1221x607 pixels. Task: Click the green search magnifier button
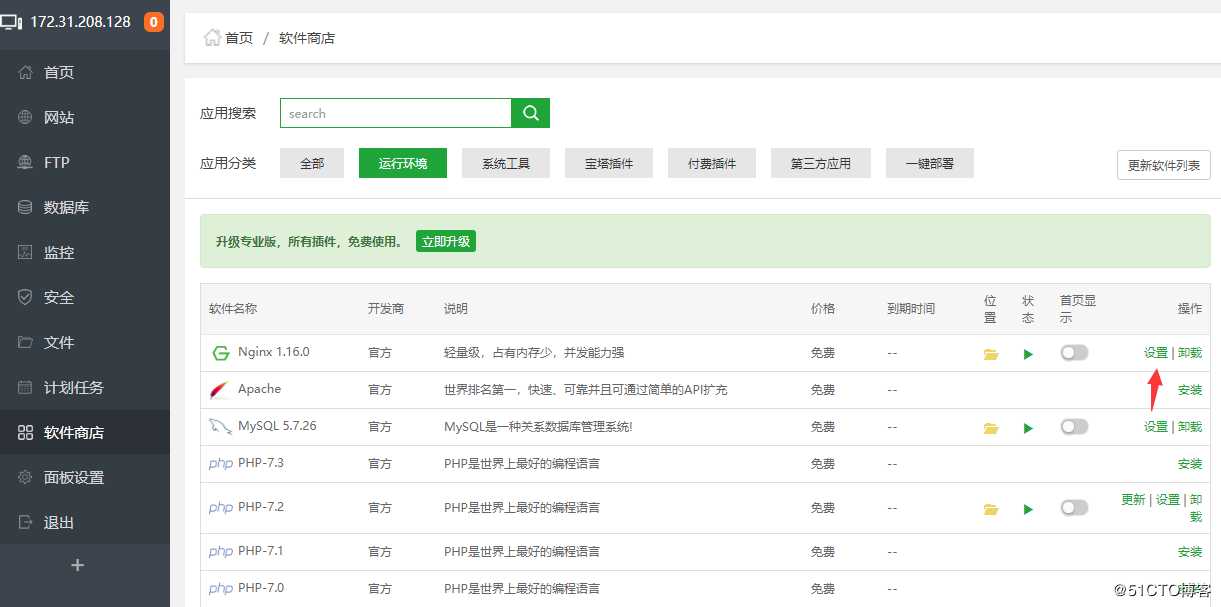(531, 113)
